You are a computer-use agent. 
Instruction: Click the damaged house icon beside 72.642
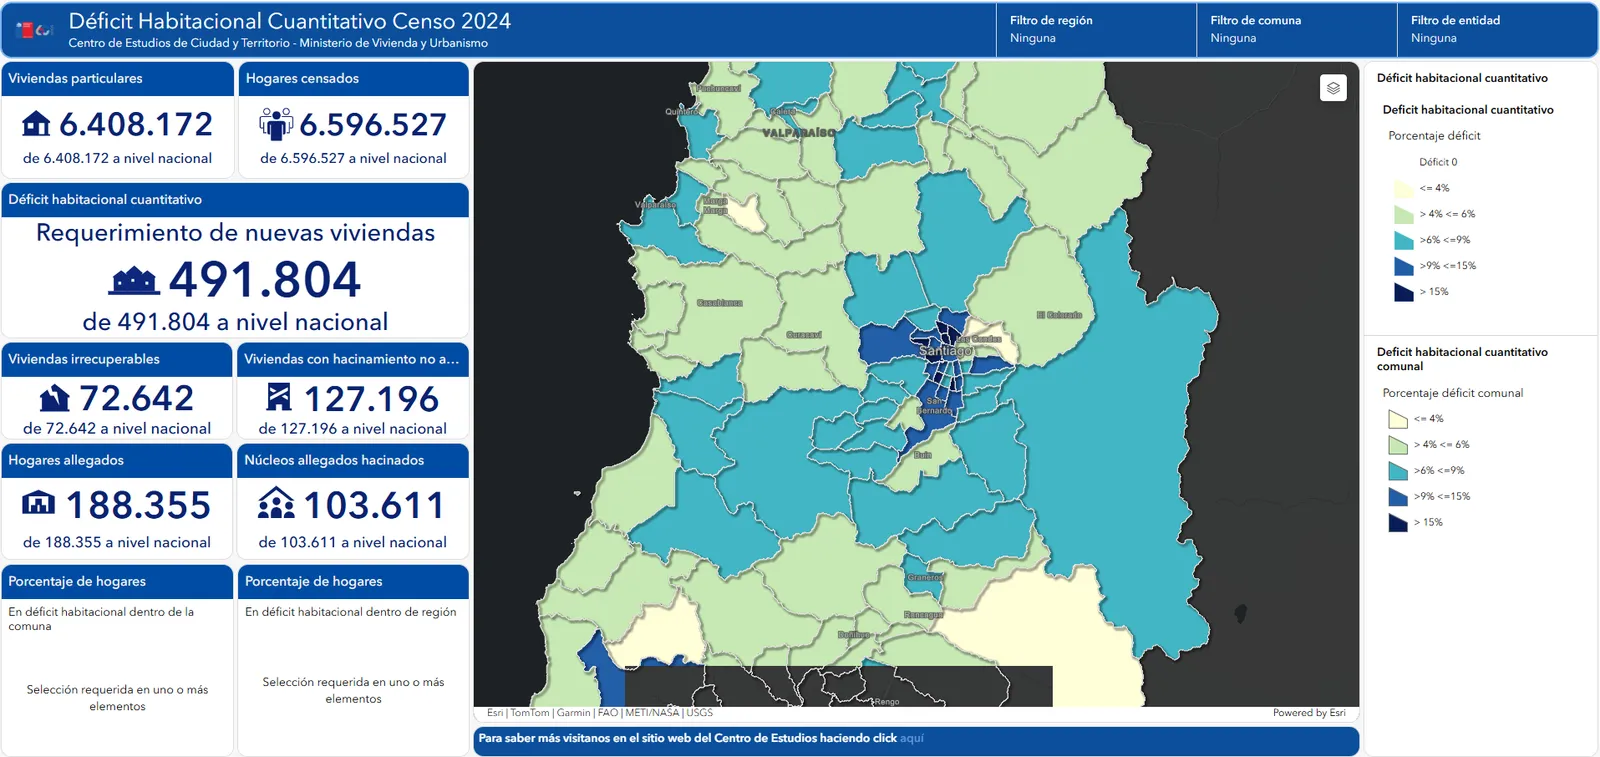(55, 399)
